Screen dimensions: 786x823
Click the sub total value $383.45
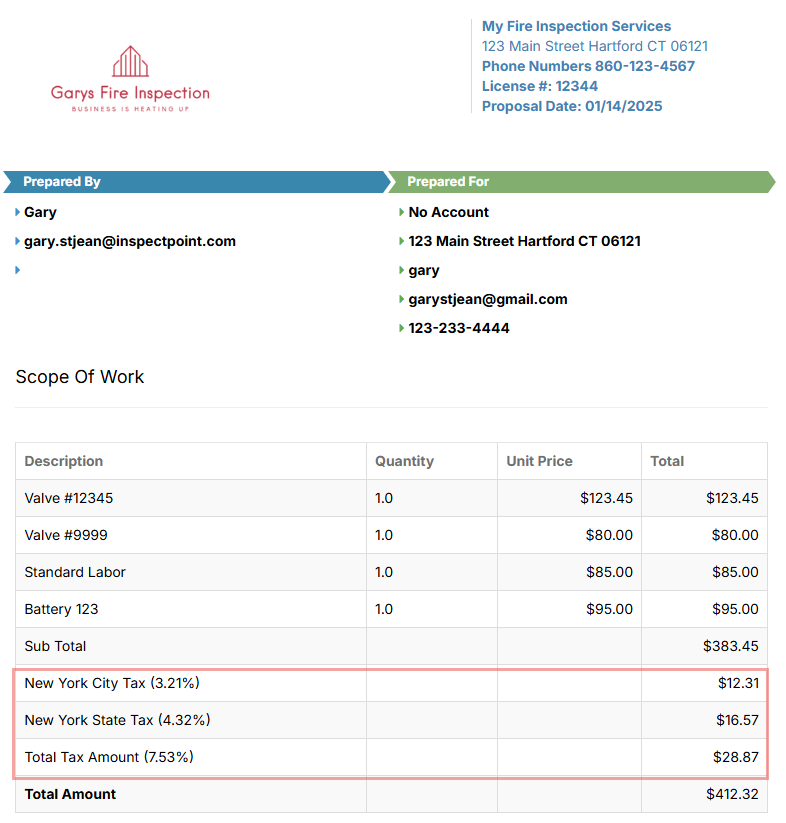point(731,646)
